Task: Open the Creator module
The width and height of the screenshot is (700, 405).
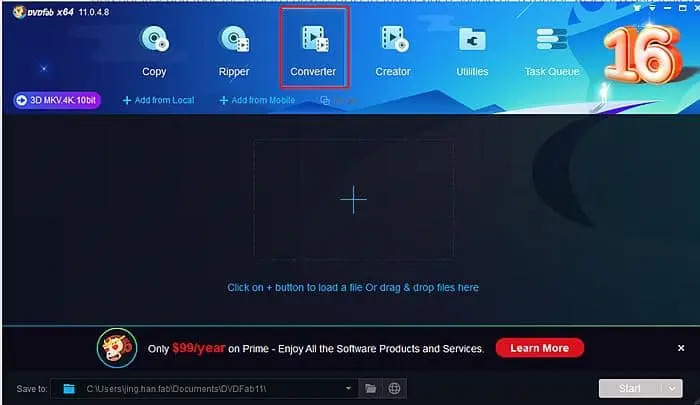Action: point(393,51)
